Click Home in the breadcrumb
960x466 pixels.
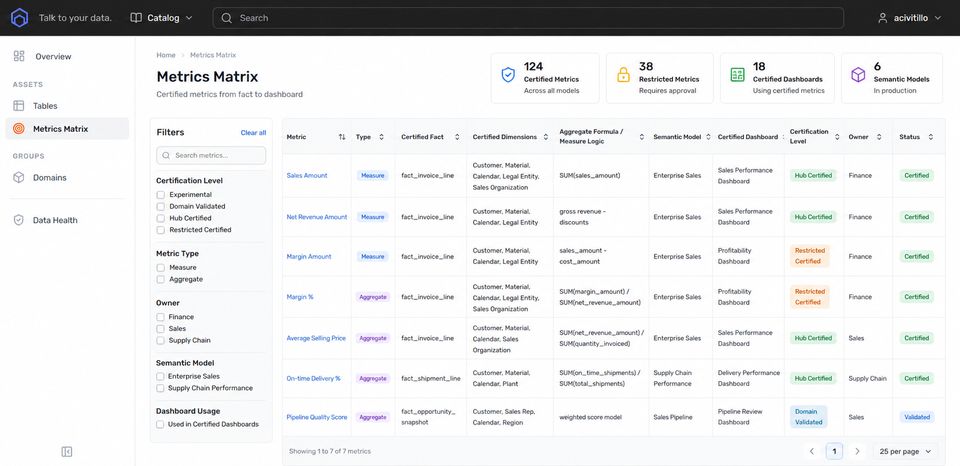pyautogui.click(x=166, y=55)
